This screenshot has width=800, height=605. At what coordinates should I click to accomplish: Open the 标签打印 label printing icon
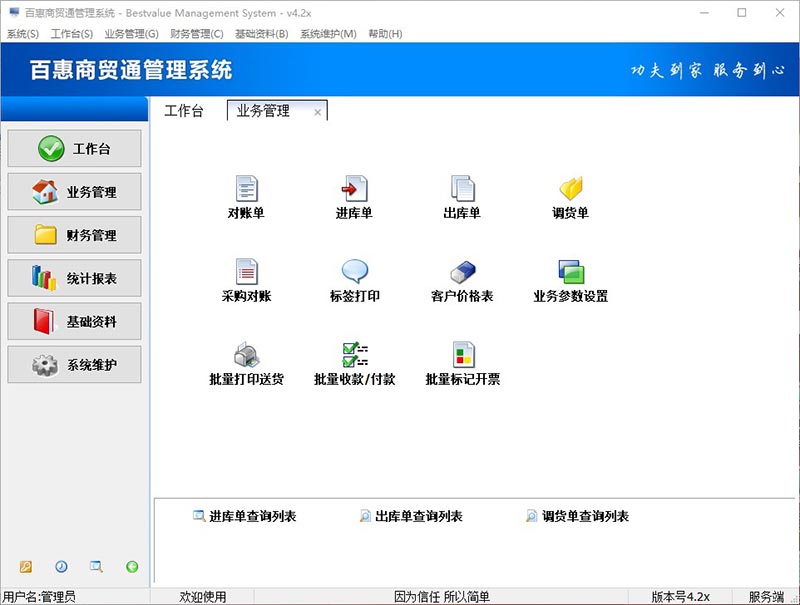tap(354, 272)
